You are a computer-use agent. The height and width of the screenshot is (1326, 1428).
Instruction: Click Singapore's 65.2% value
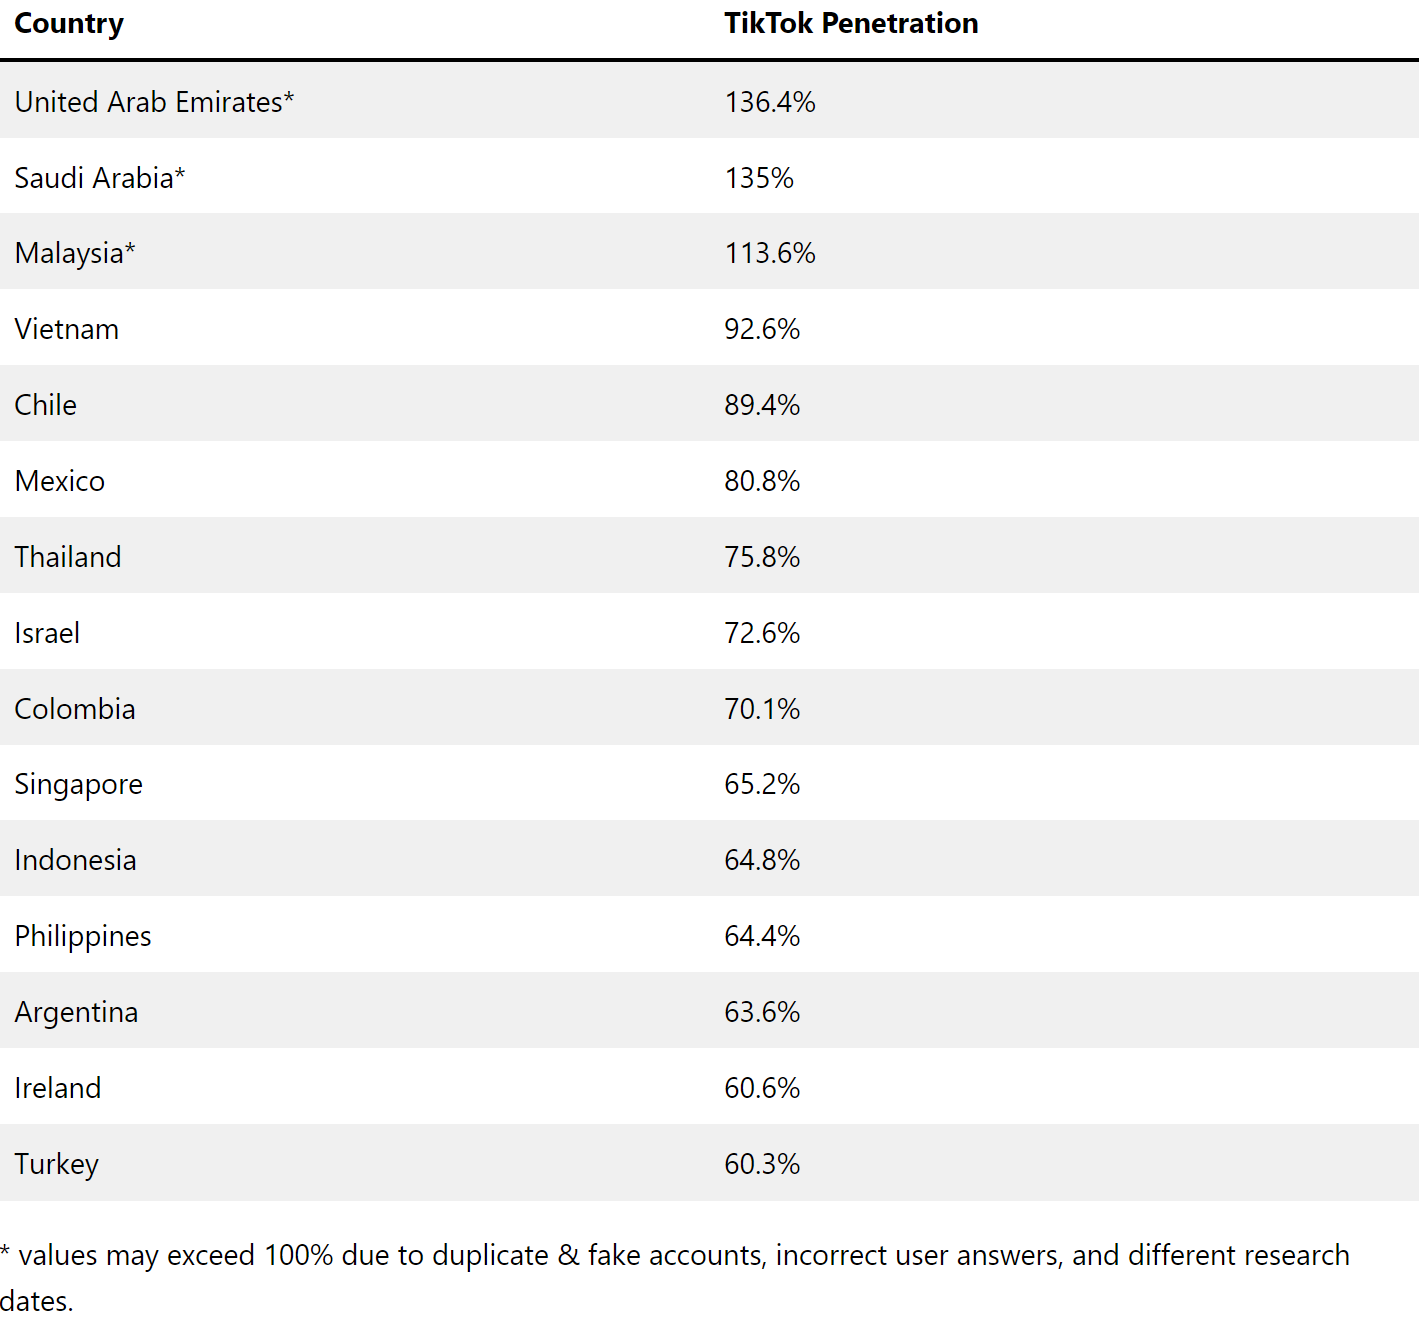click(x=762, y=784)
